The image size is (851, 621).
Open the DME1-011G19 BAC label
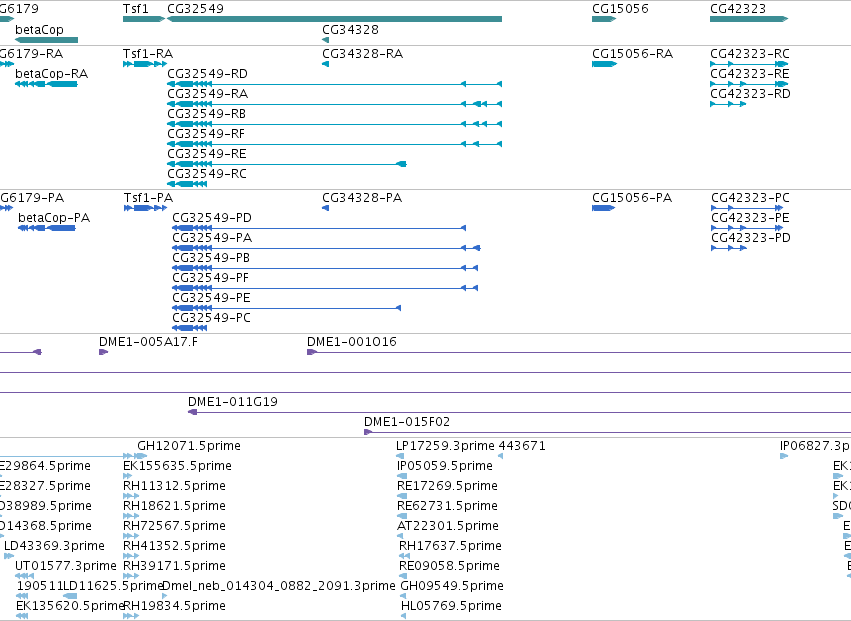(233, 402)
